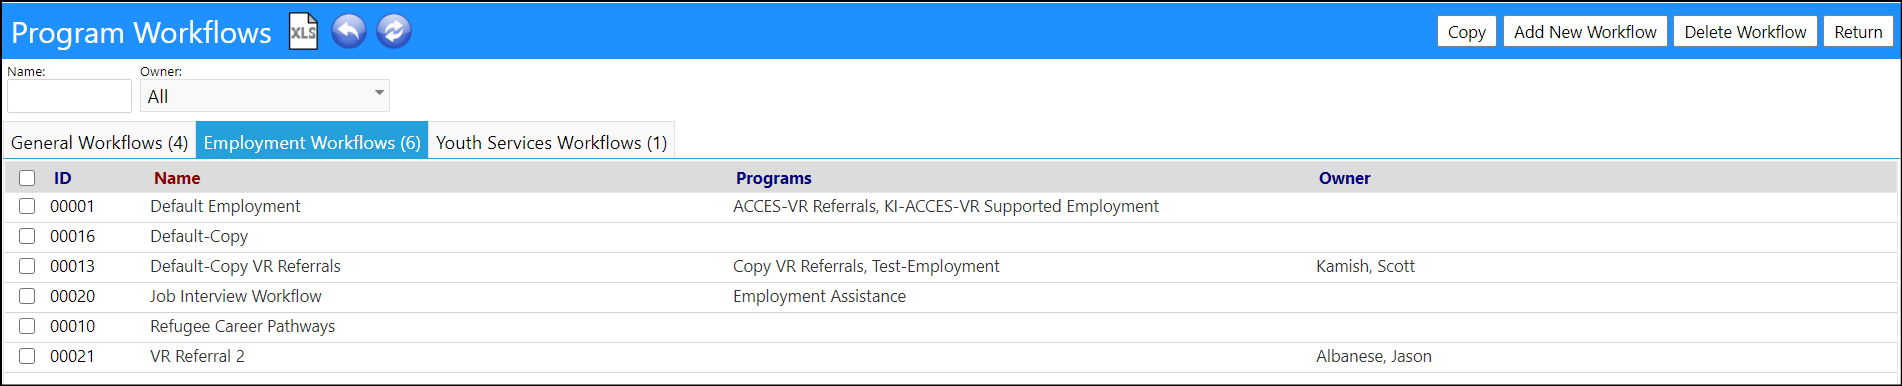The image size is (1902, 386).
Task: Click the Return button
Action: 1858,32
